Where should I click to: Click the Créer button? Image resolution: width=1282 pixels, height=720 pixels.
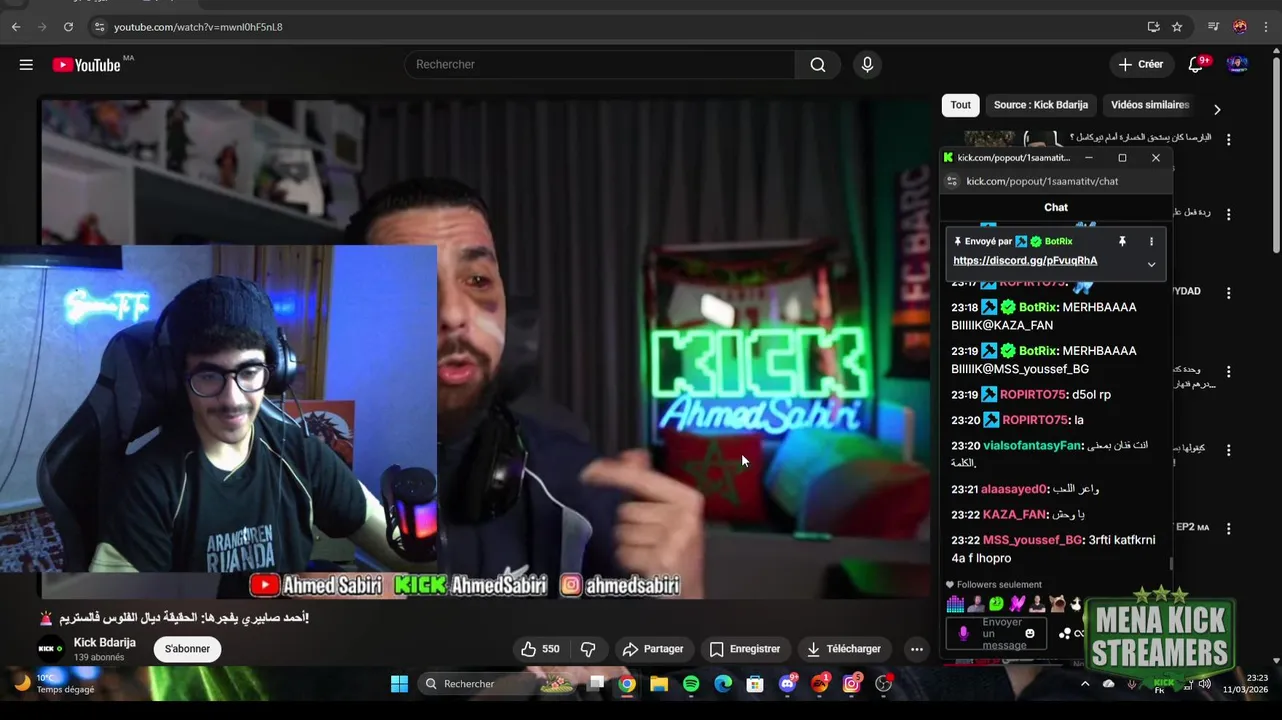click(x=1141, y=65)
